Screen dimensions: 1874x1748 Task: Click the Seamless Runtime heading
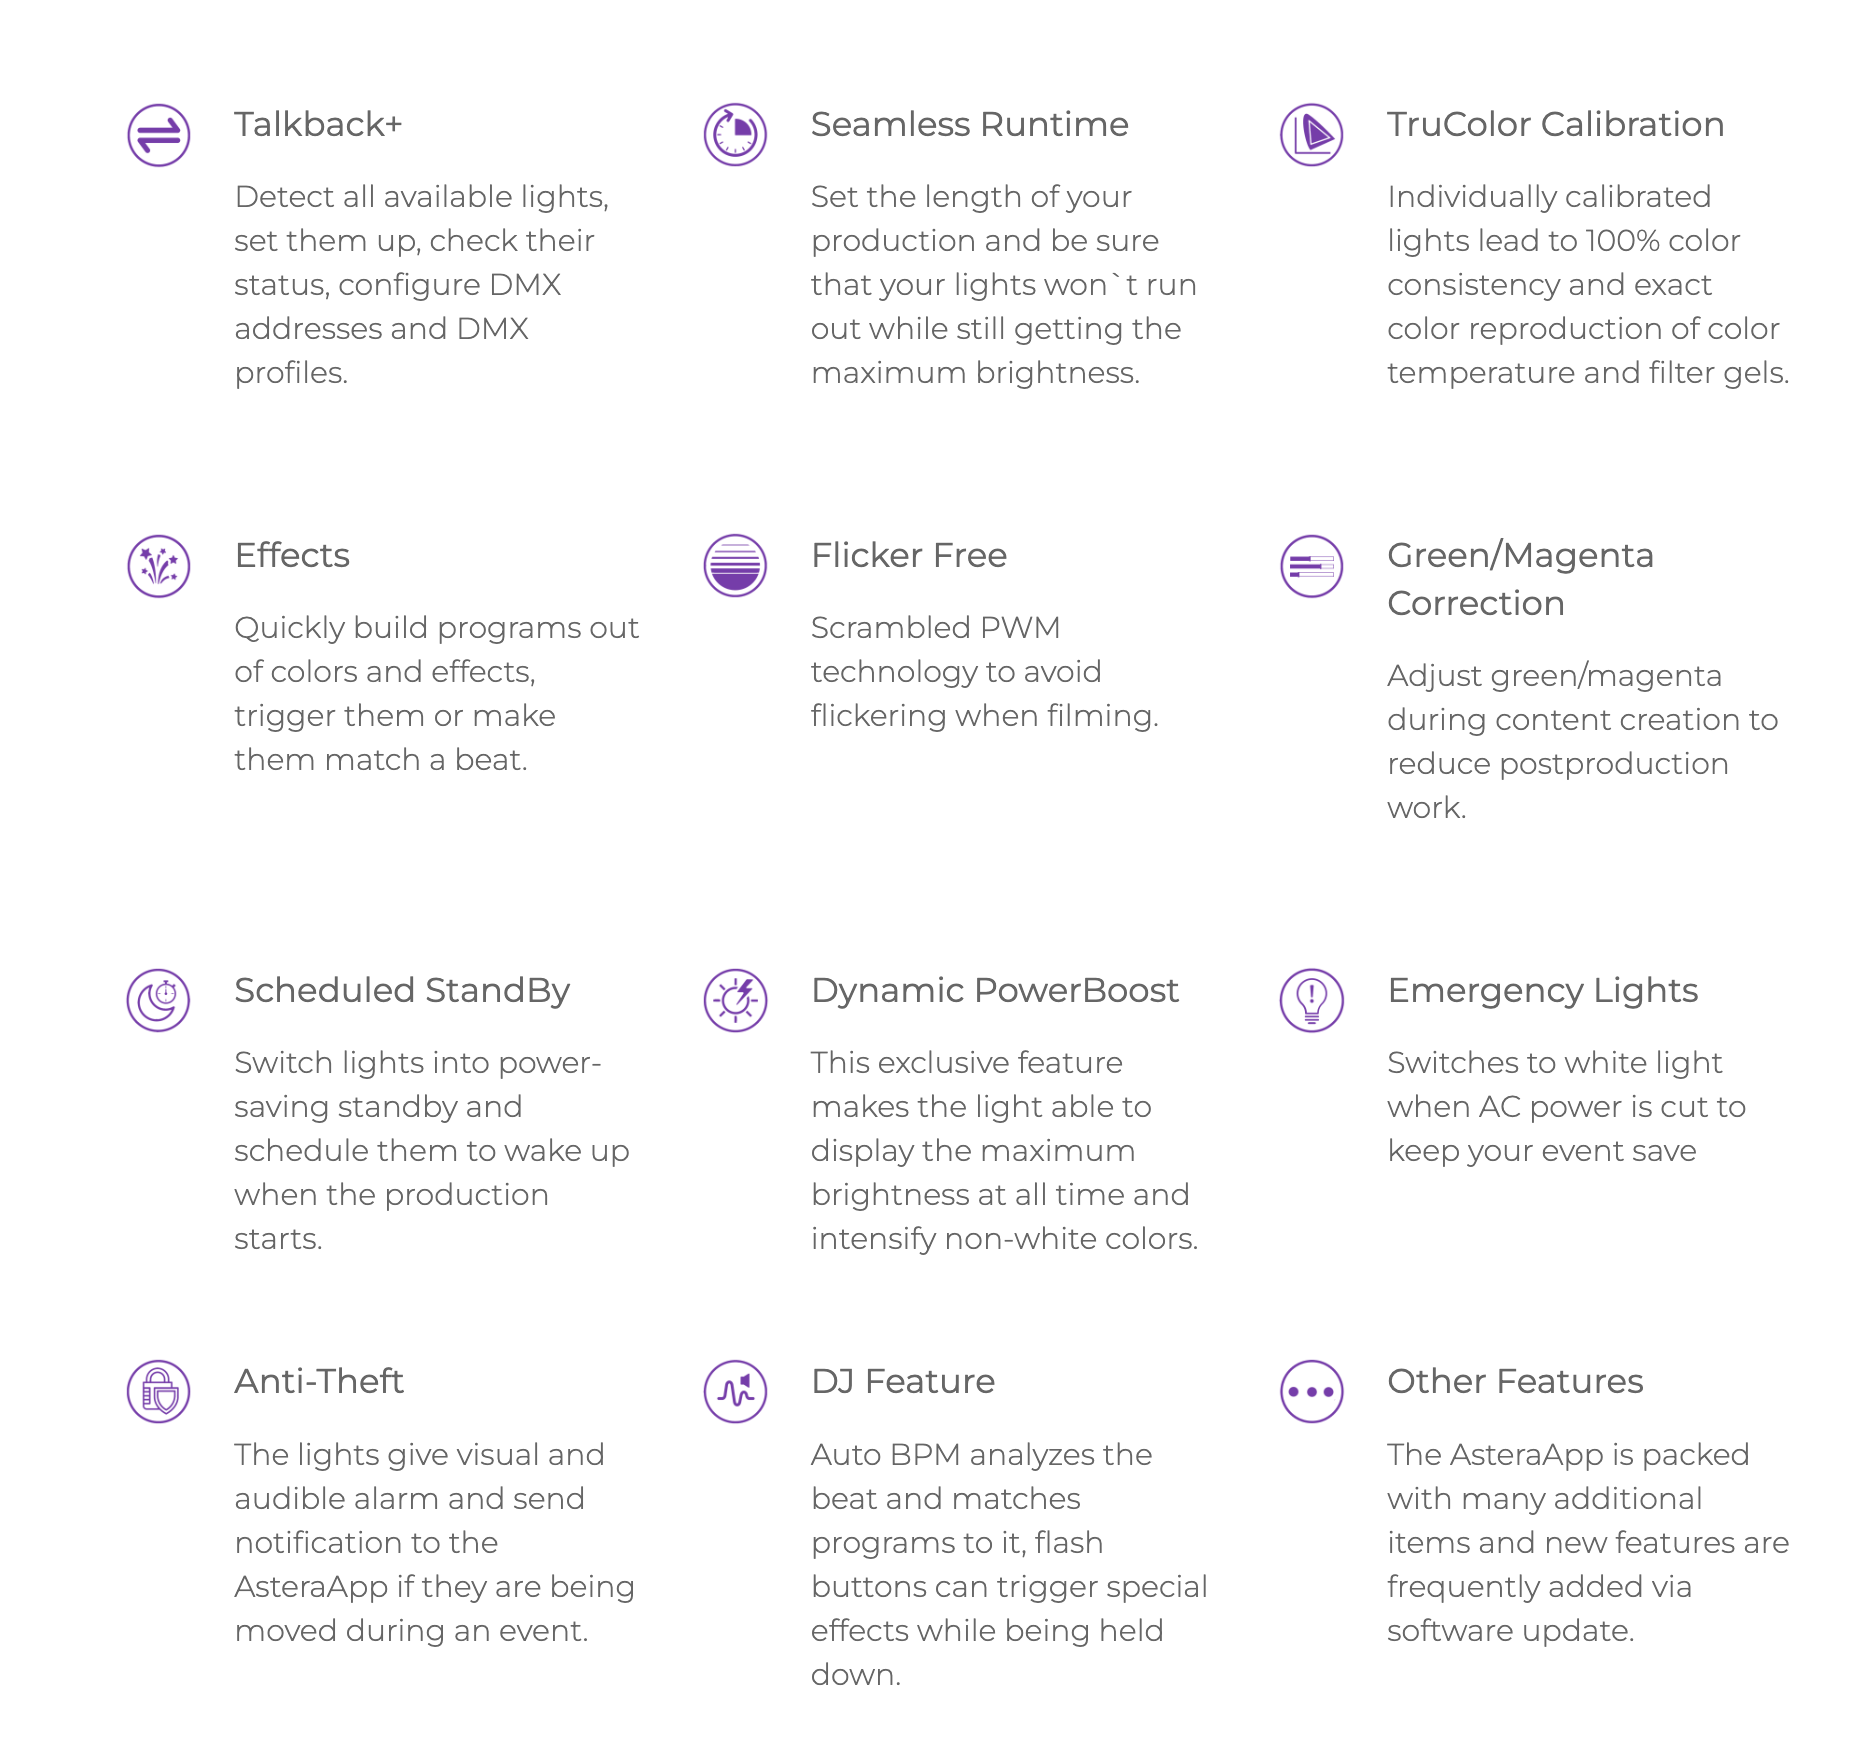969,125
